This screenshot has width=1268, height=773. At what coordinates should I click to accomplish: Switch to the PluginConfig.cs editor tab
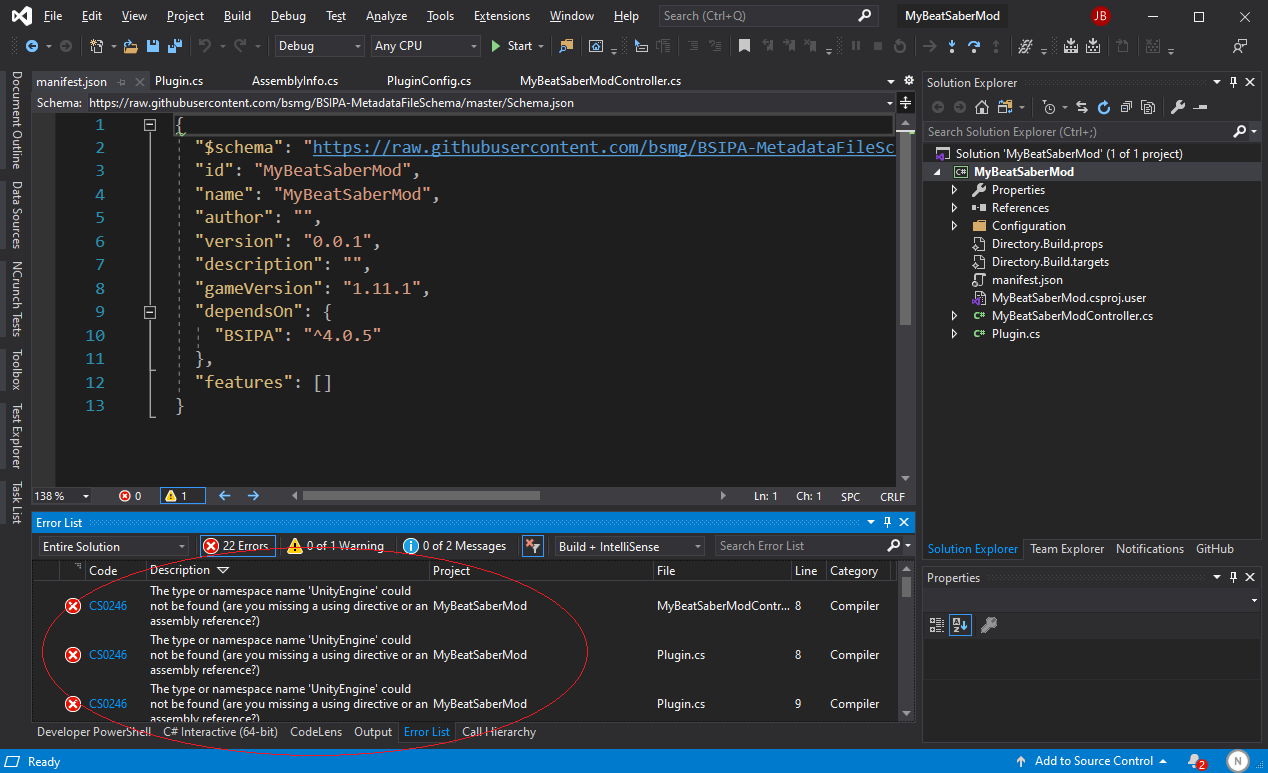[x=428, y=82]
